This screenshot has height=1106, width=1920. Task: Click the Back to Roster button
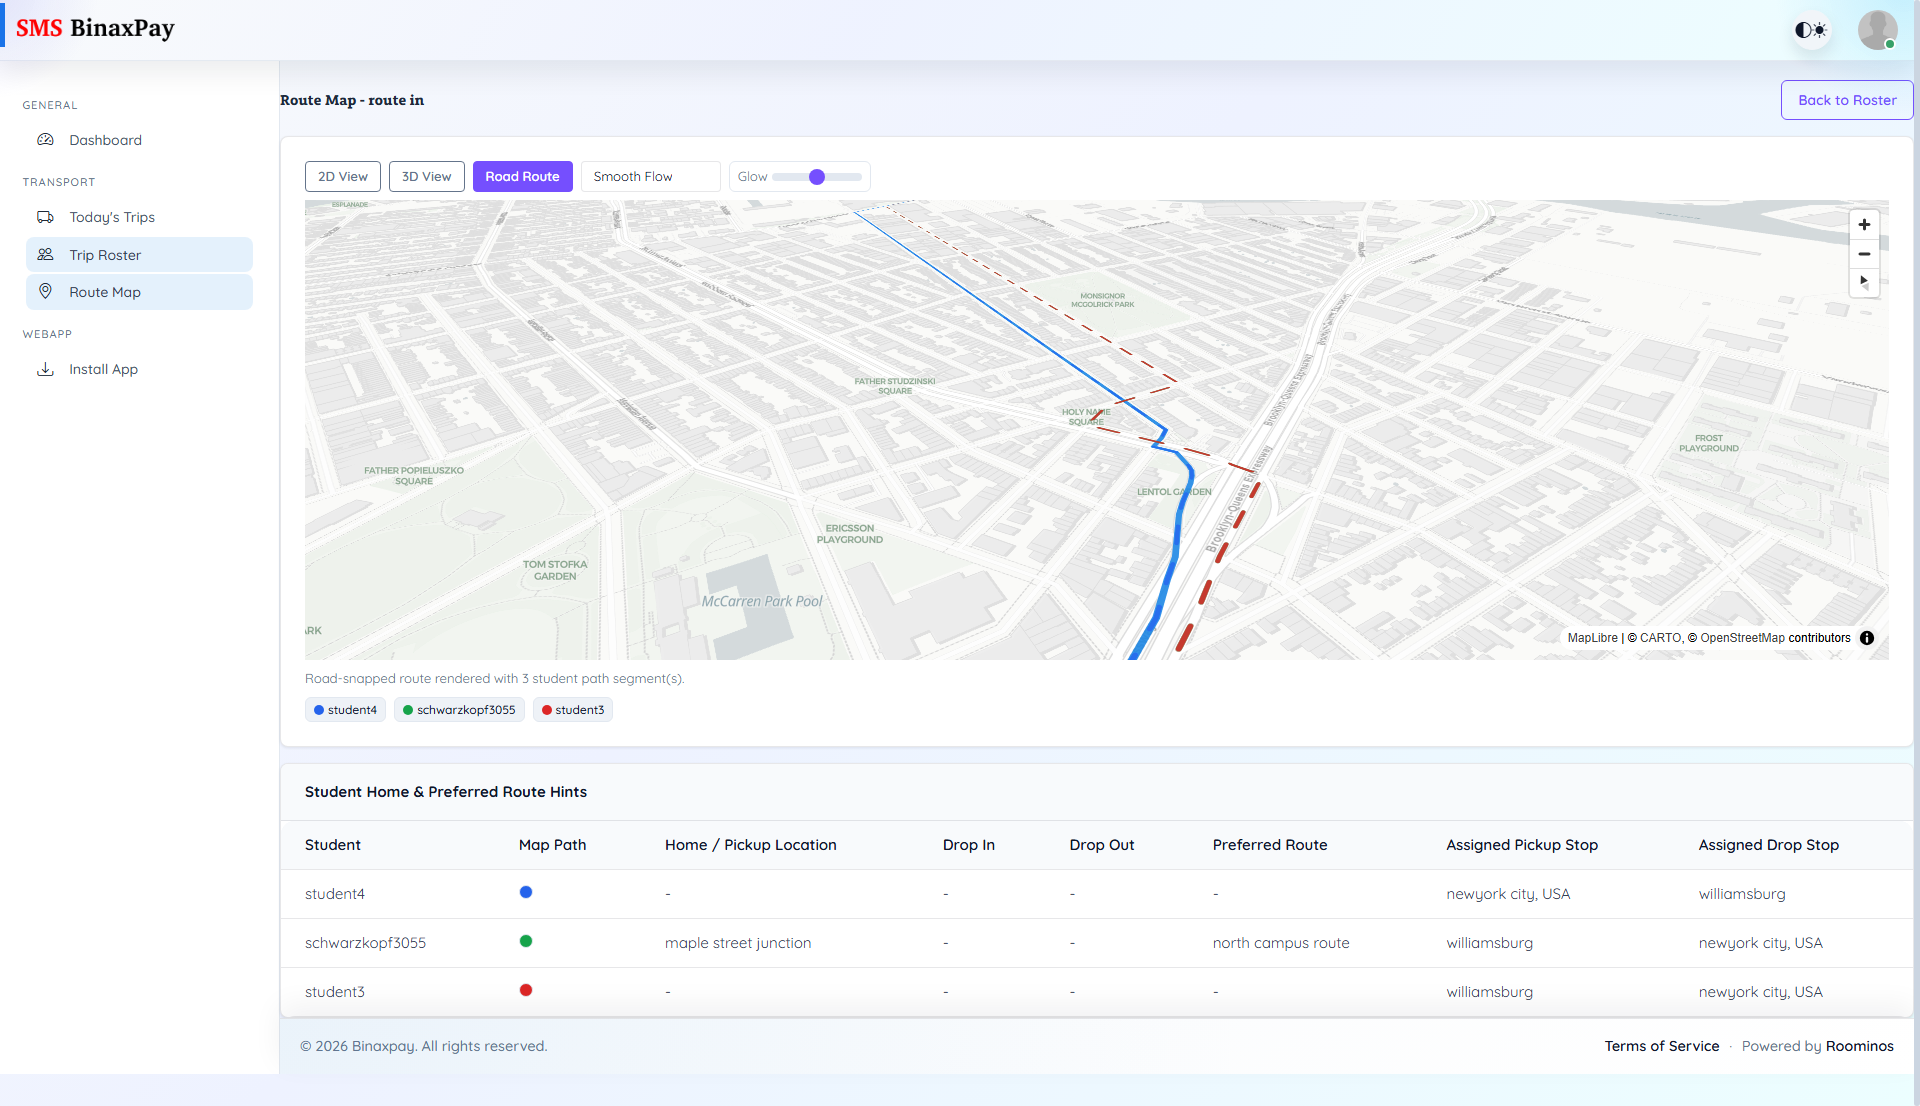(1846, 100)
